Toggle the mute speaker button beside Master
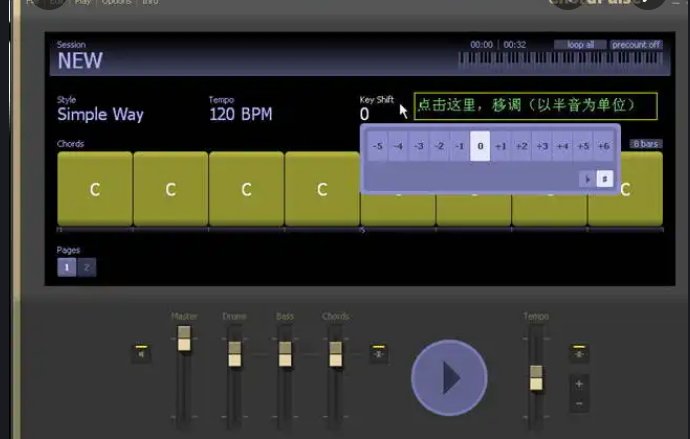 tap(141, 353)
